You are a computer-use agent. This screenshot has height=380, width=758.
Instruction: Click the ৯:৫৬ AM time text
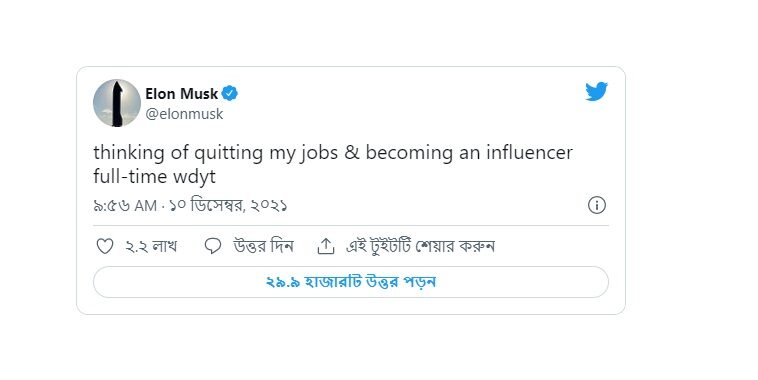[125, 205]
